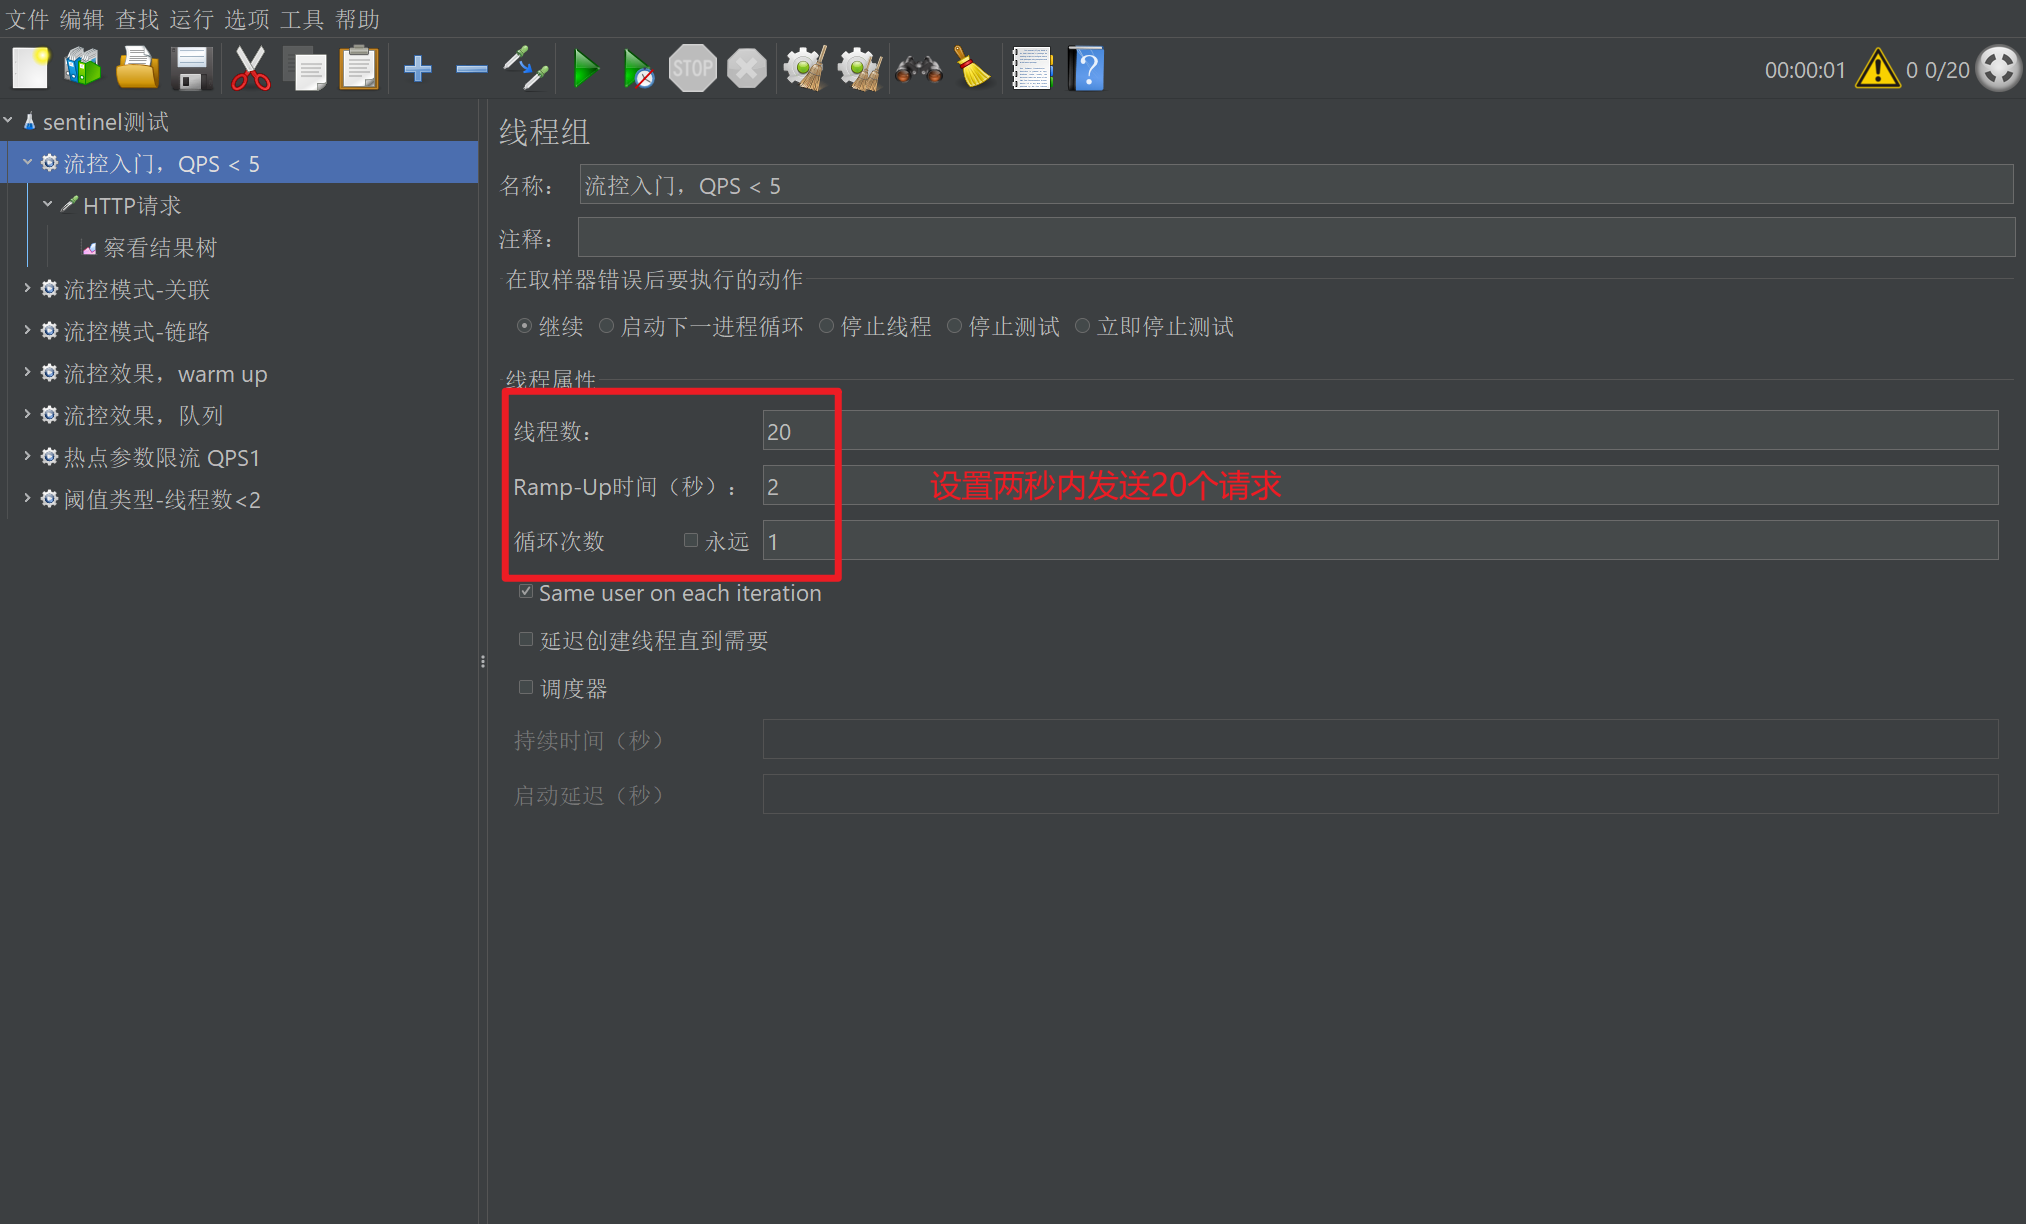Select the HTTP请求 sampler label
The width and height of the screenshot is (2026, 1224).
pos(132,205)
